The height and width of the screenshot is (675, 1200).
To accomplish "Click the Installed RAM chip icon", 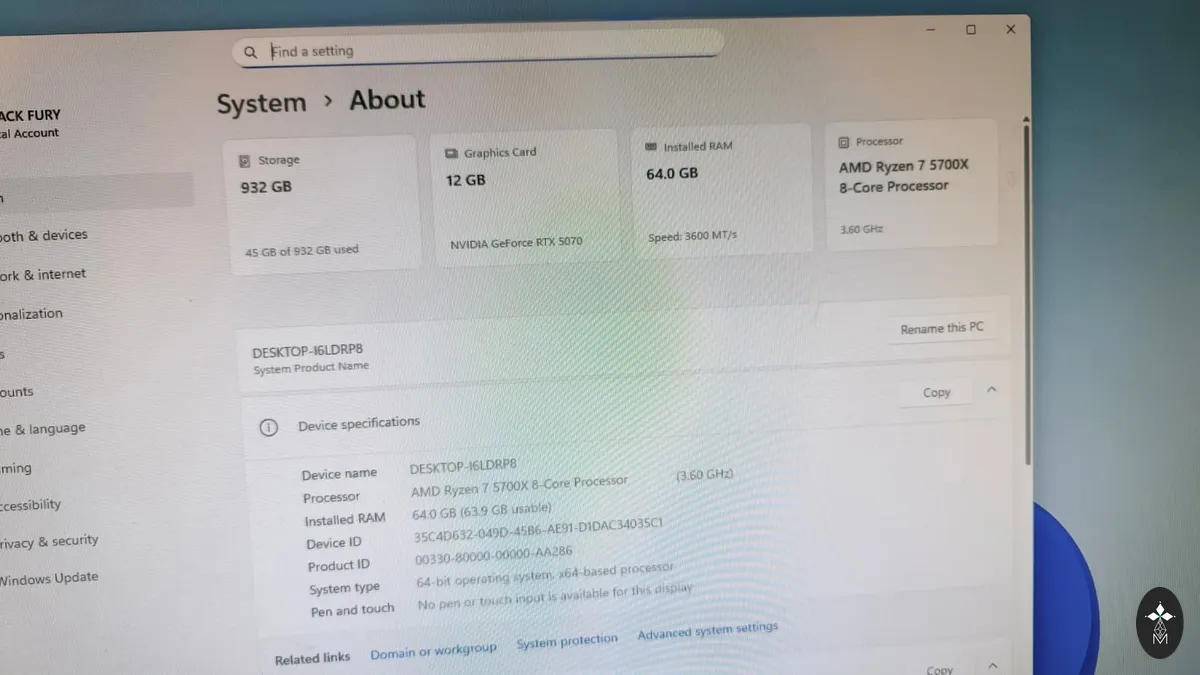I will click(x=652, y=146).
